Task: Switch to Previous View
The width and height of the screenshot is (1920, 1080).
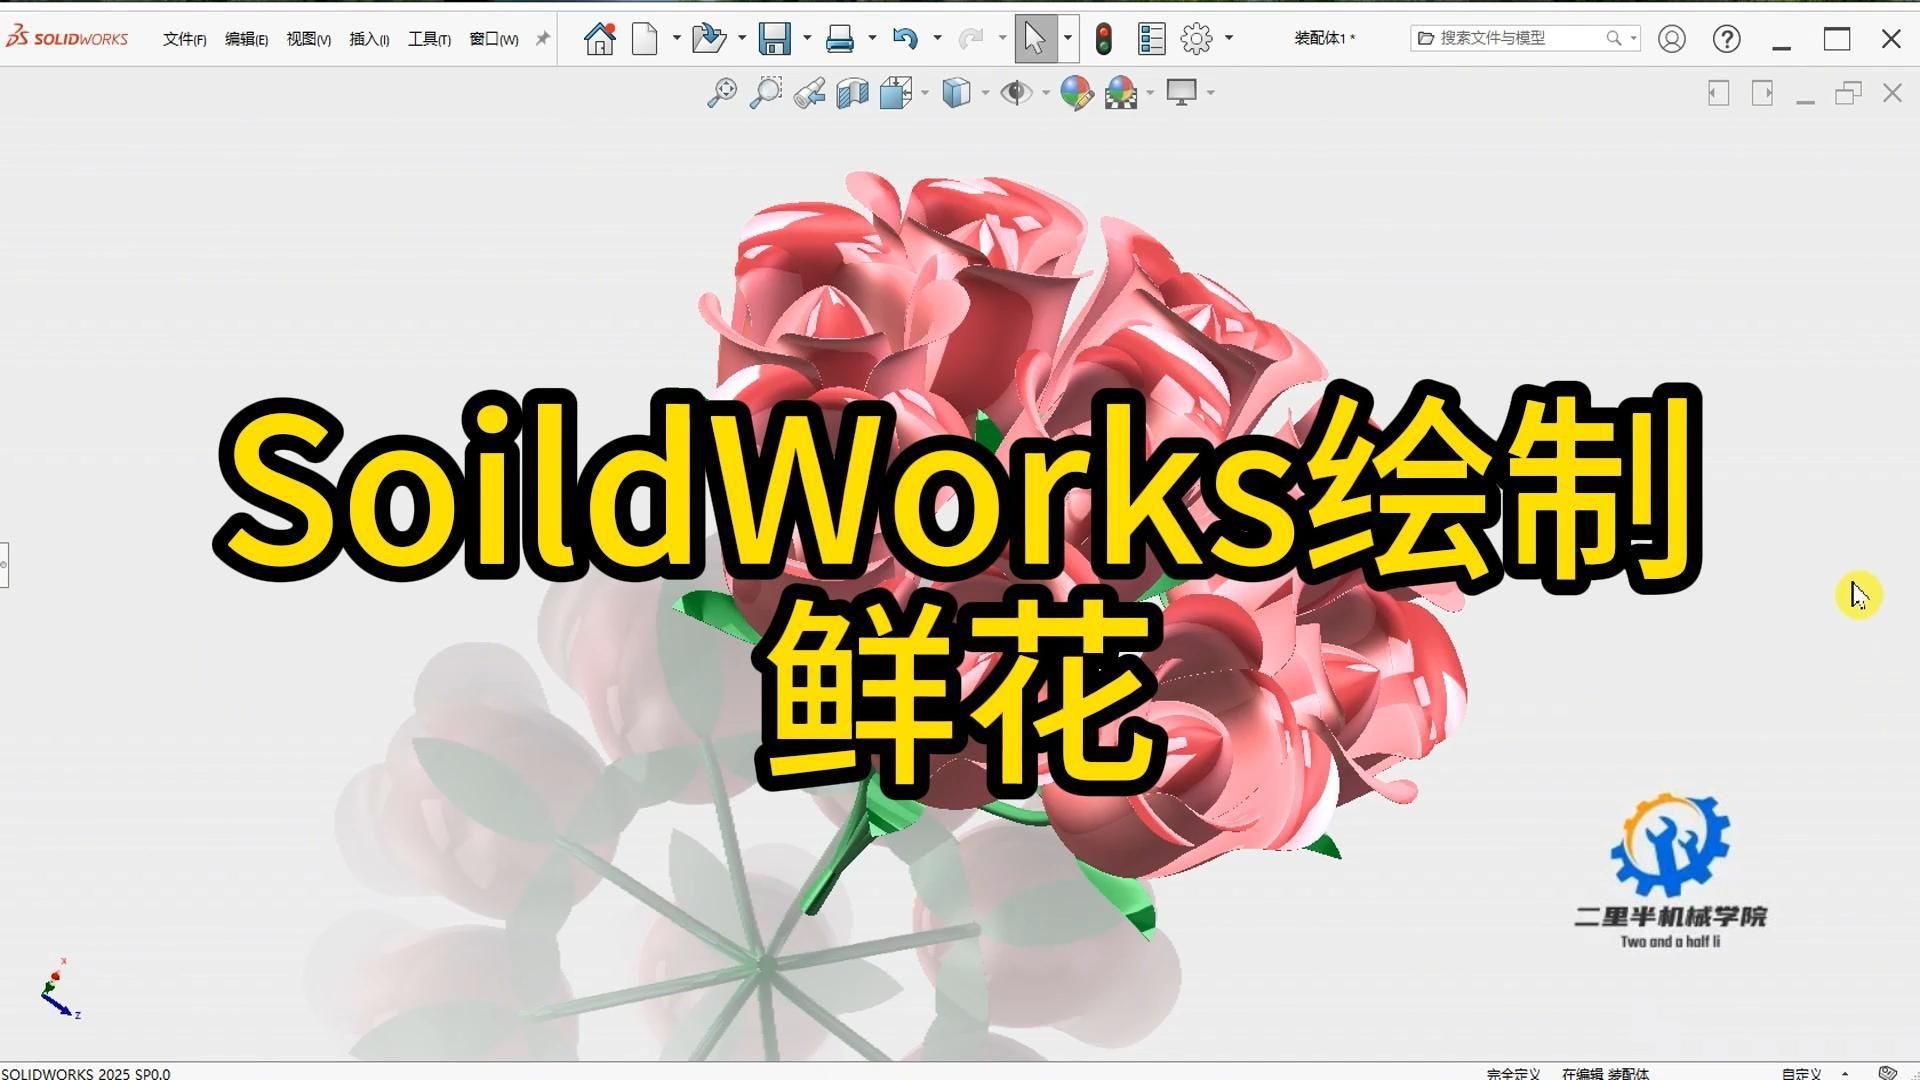Action: (809, 93)
